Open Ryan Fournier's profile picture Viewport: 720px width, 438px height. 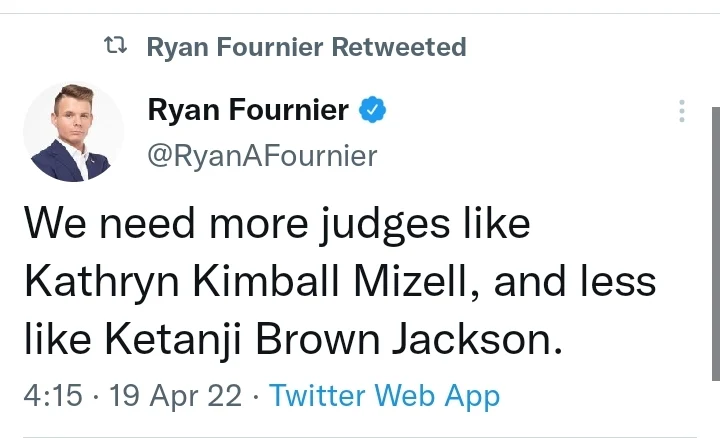click(x=73, y=133)
